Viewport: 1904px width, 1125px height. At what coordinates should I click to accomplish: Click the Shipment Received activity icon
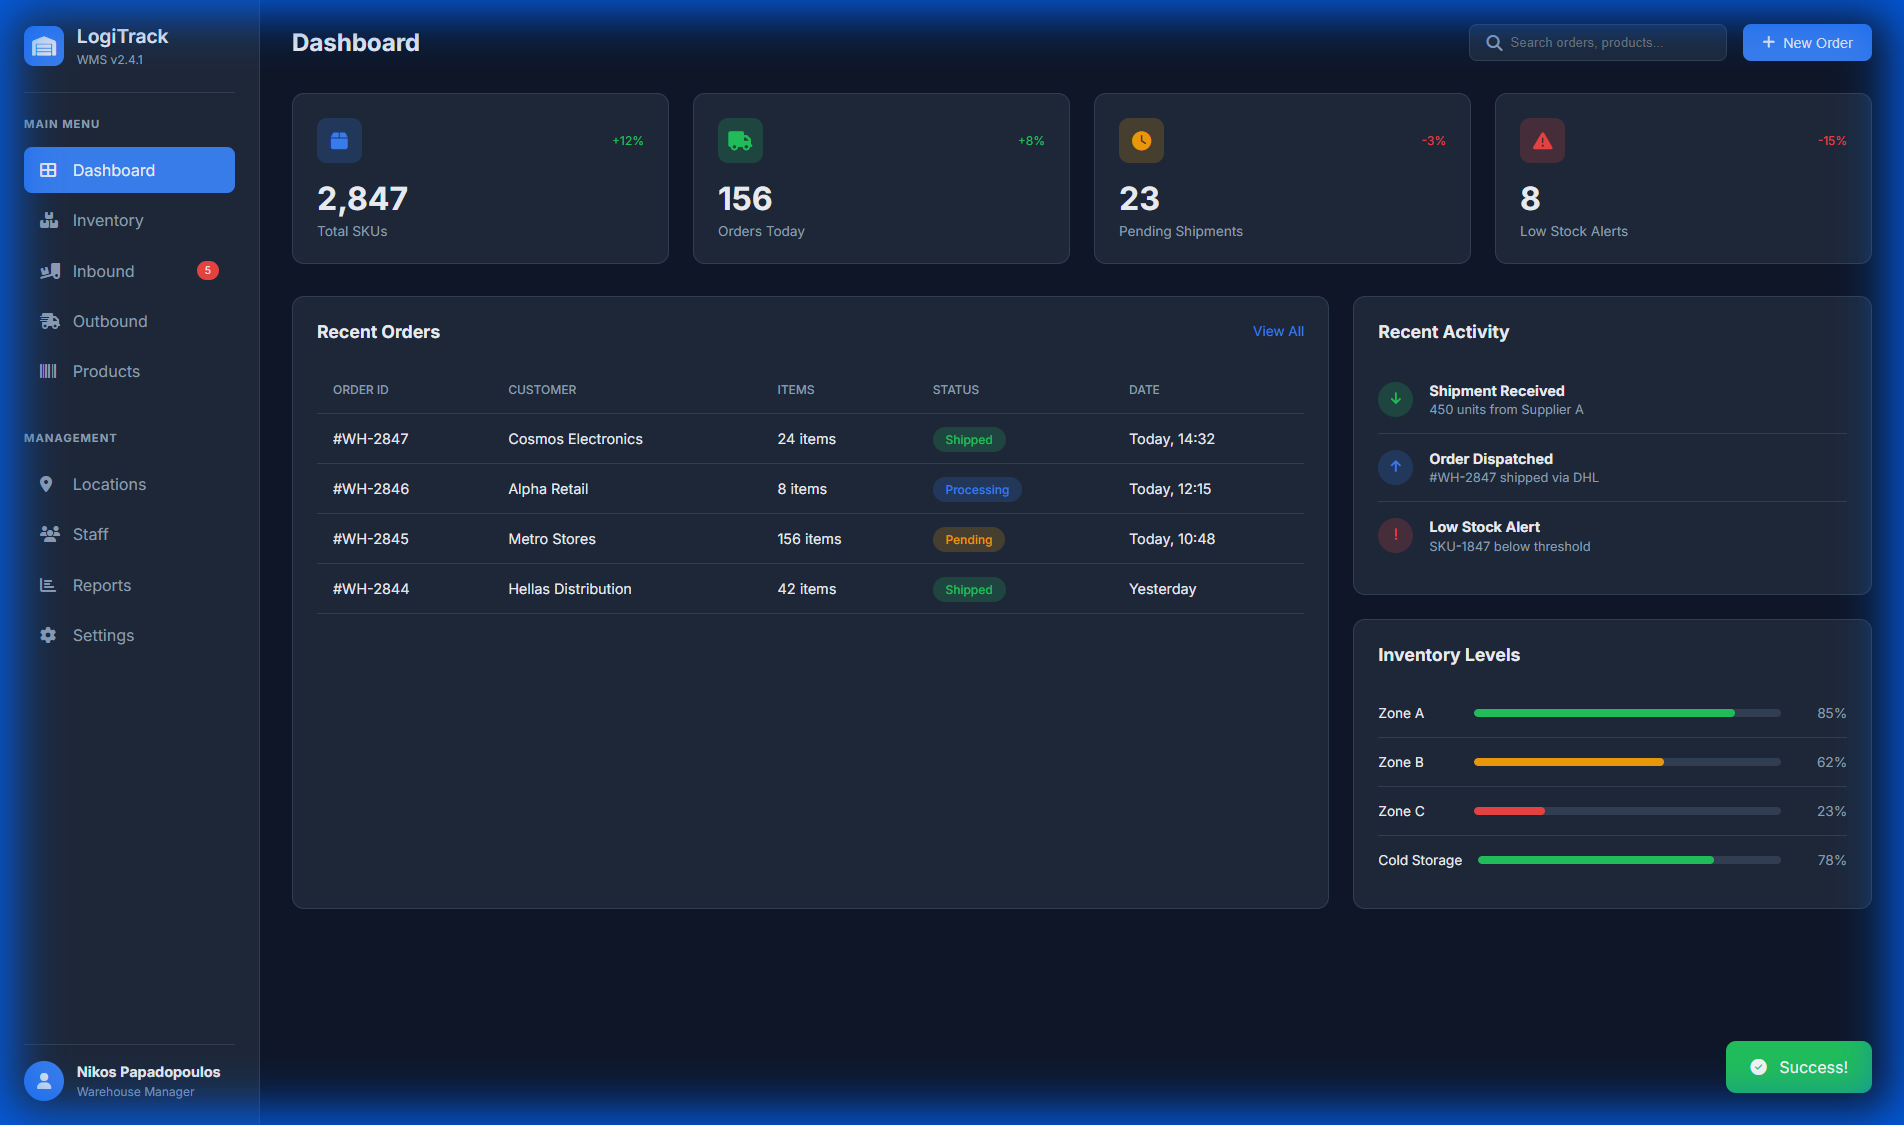click(1395, 399)
